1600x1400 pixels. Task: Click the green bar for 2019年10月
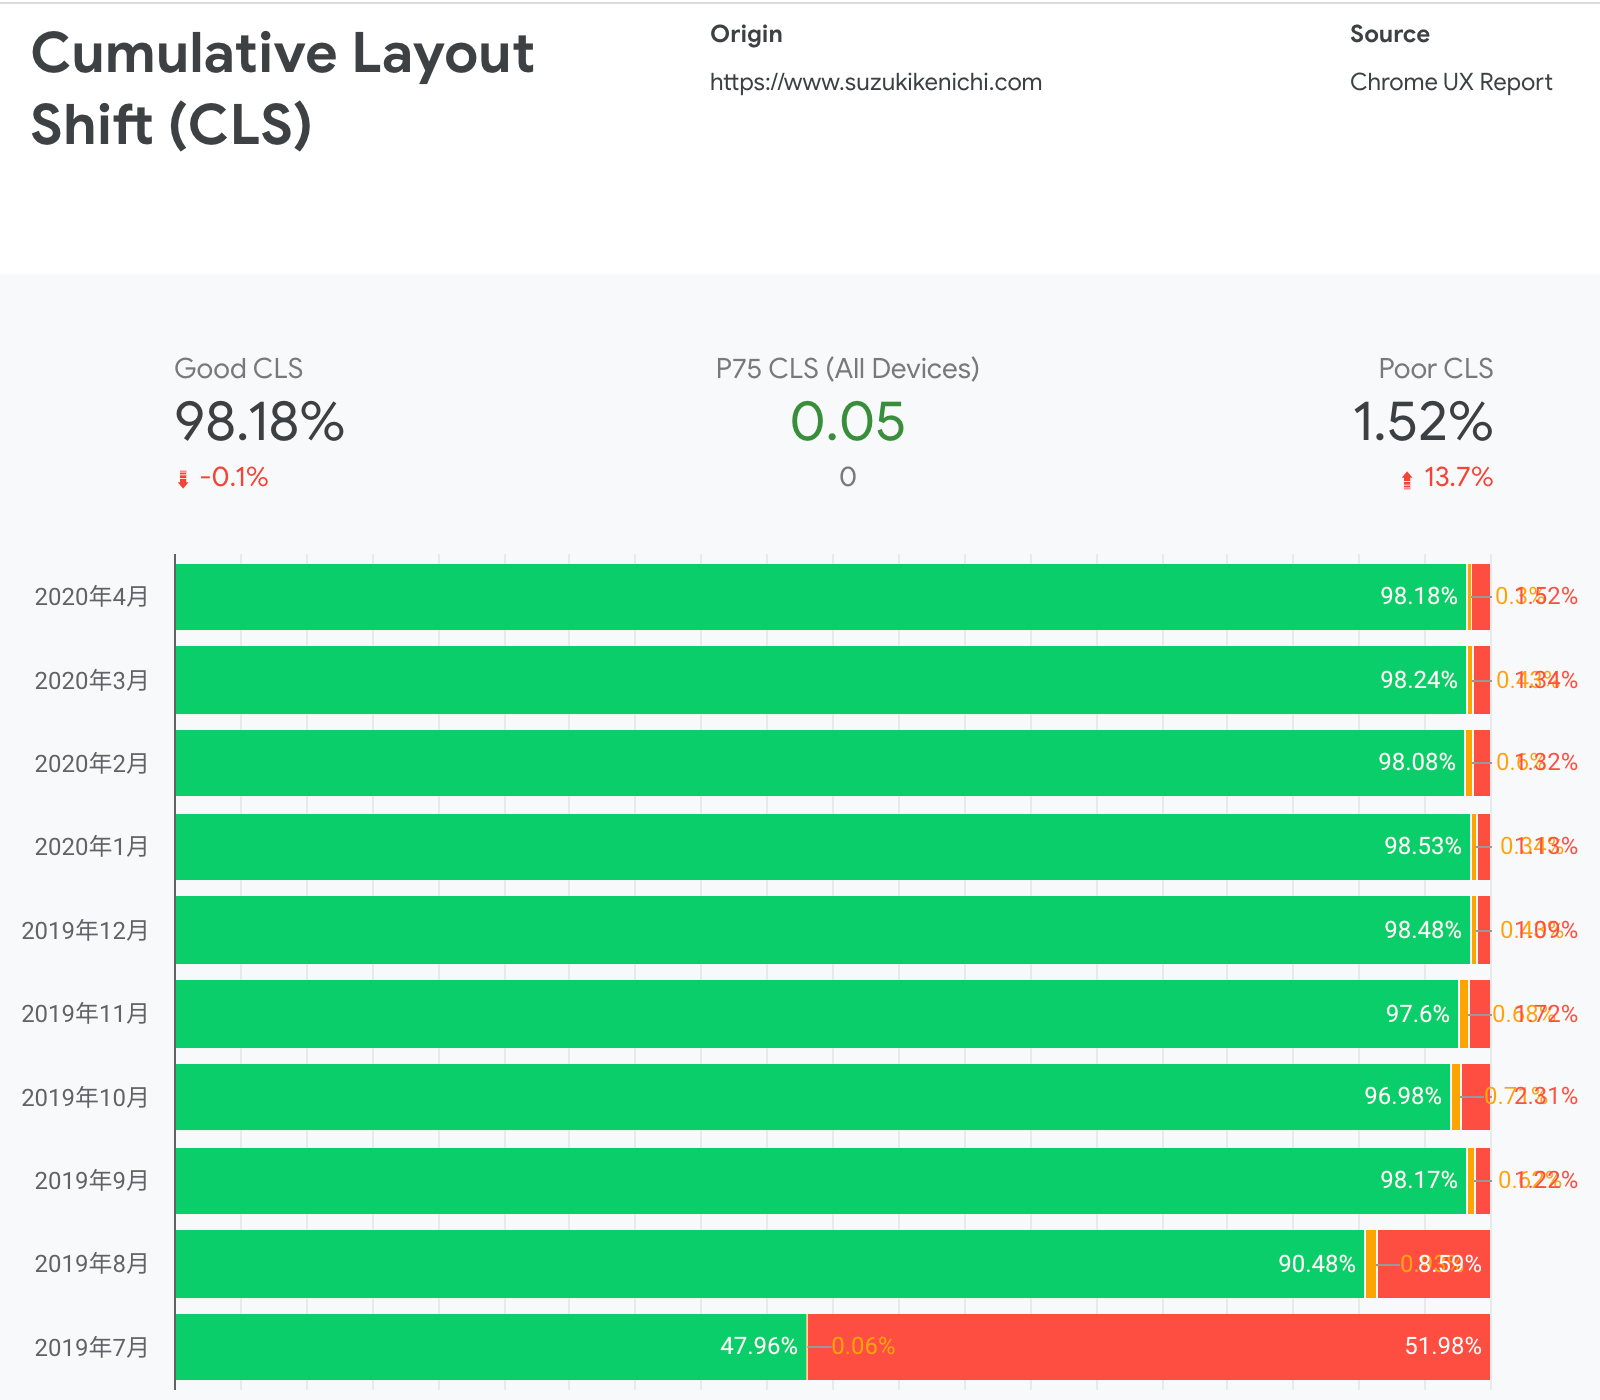click(813, 1097)
